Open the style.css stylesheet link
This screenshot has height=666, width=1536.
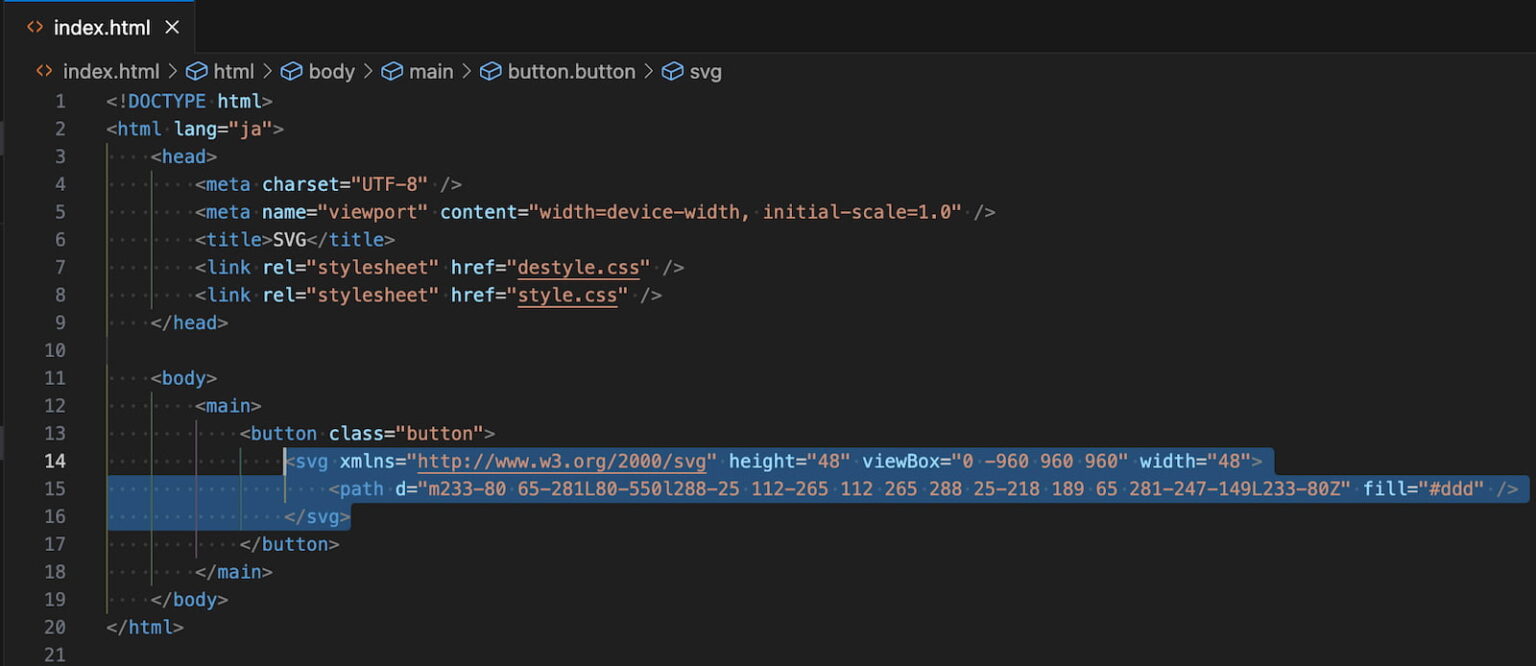568,295
